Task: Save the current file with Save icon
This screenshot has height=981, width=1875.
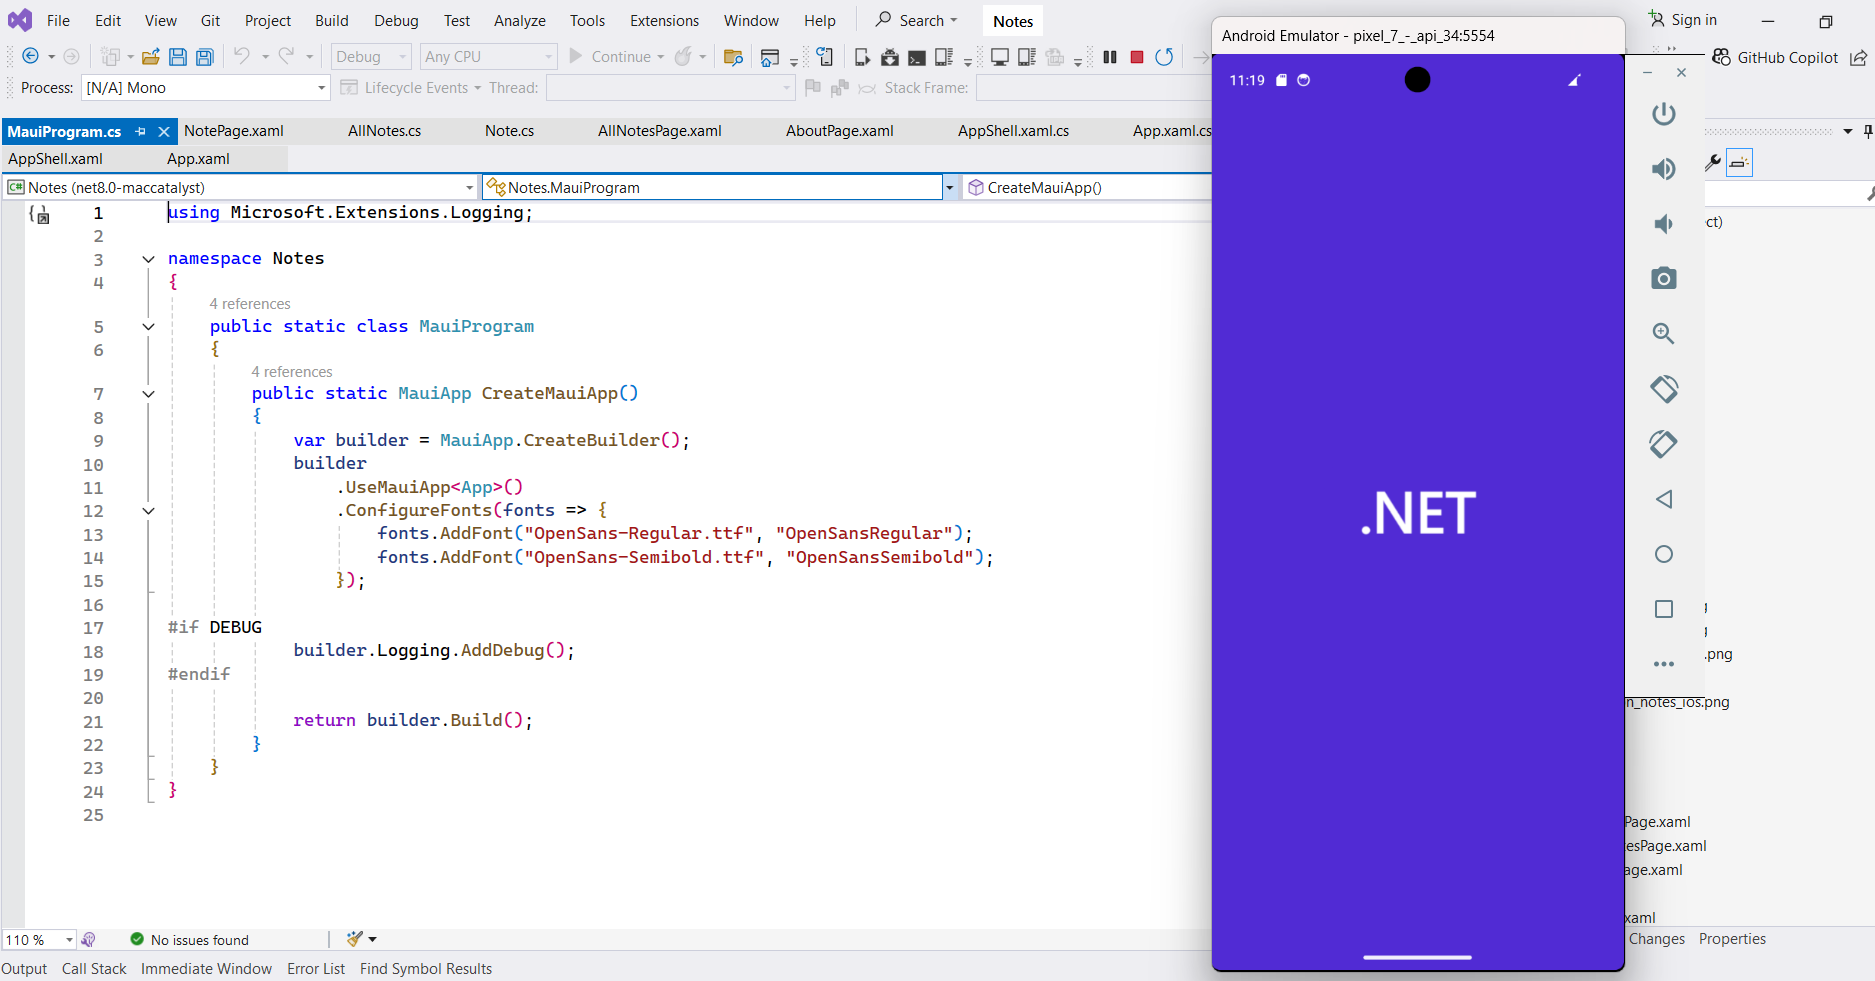Action: [x=178, y=57]
